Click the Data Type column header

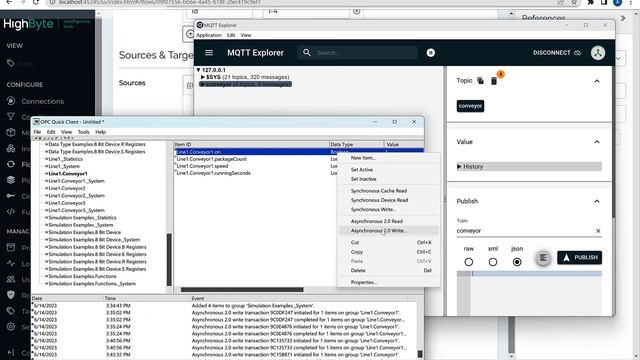click(x=356, y=144)
